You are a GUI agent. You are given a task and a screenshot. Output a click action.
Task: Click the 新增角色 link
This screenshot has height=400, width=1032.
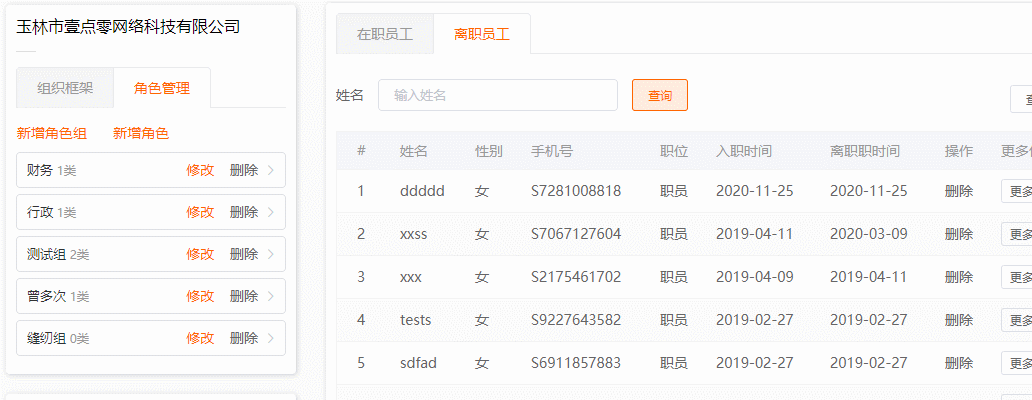click(x=141, y=134)
